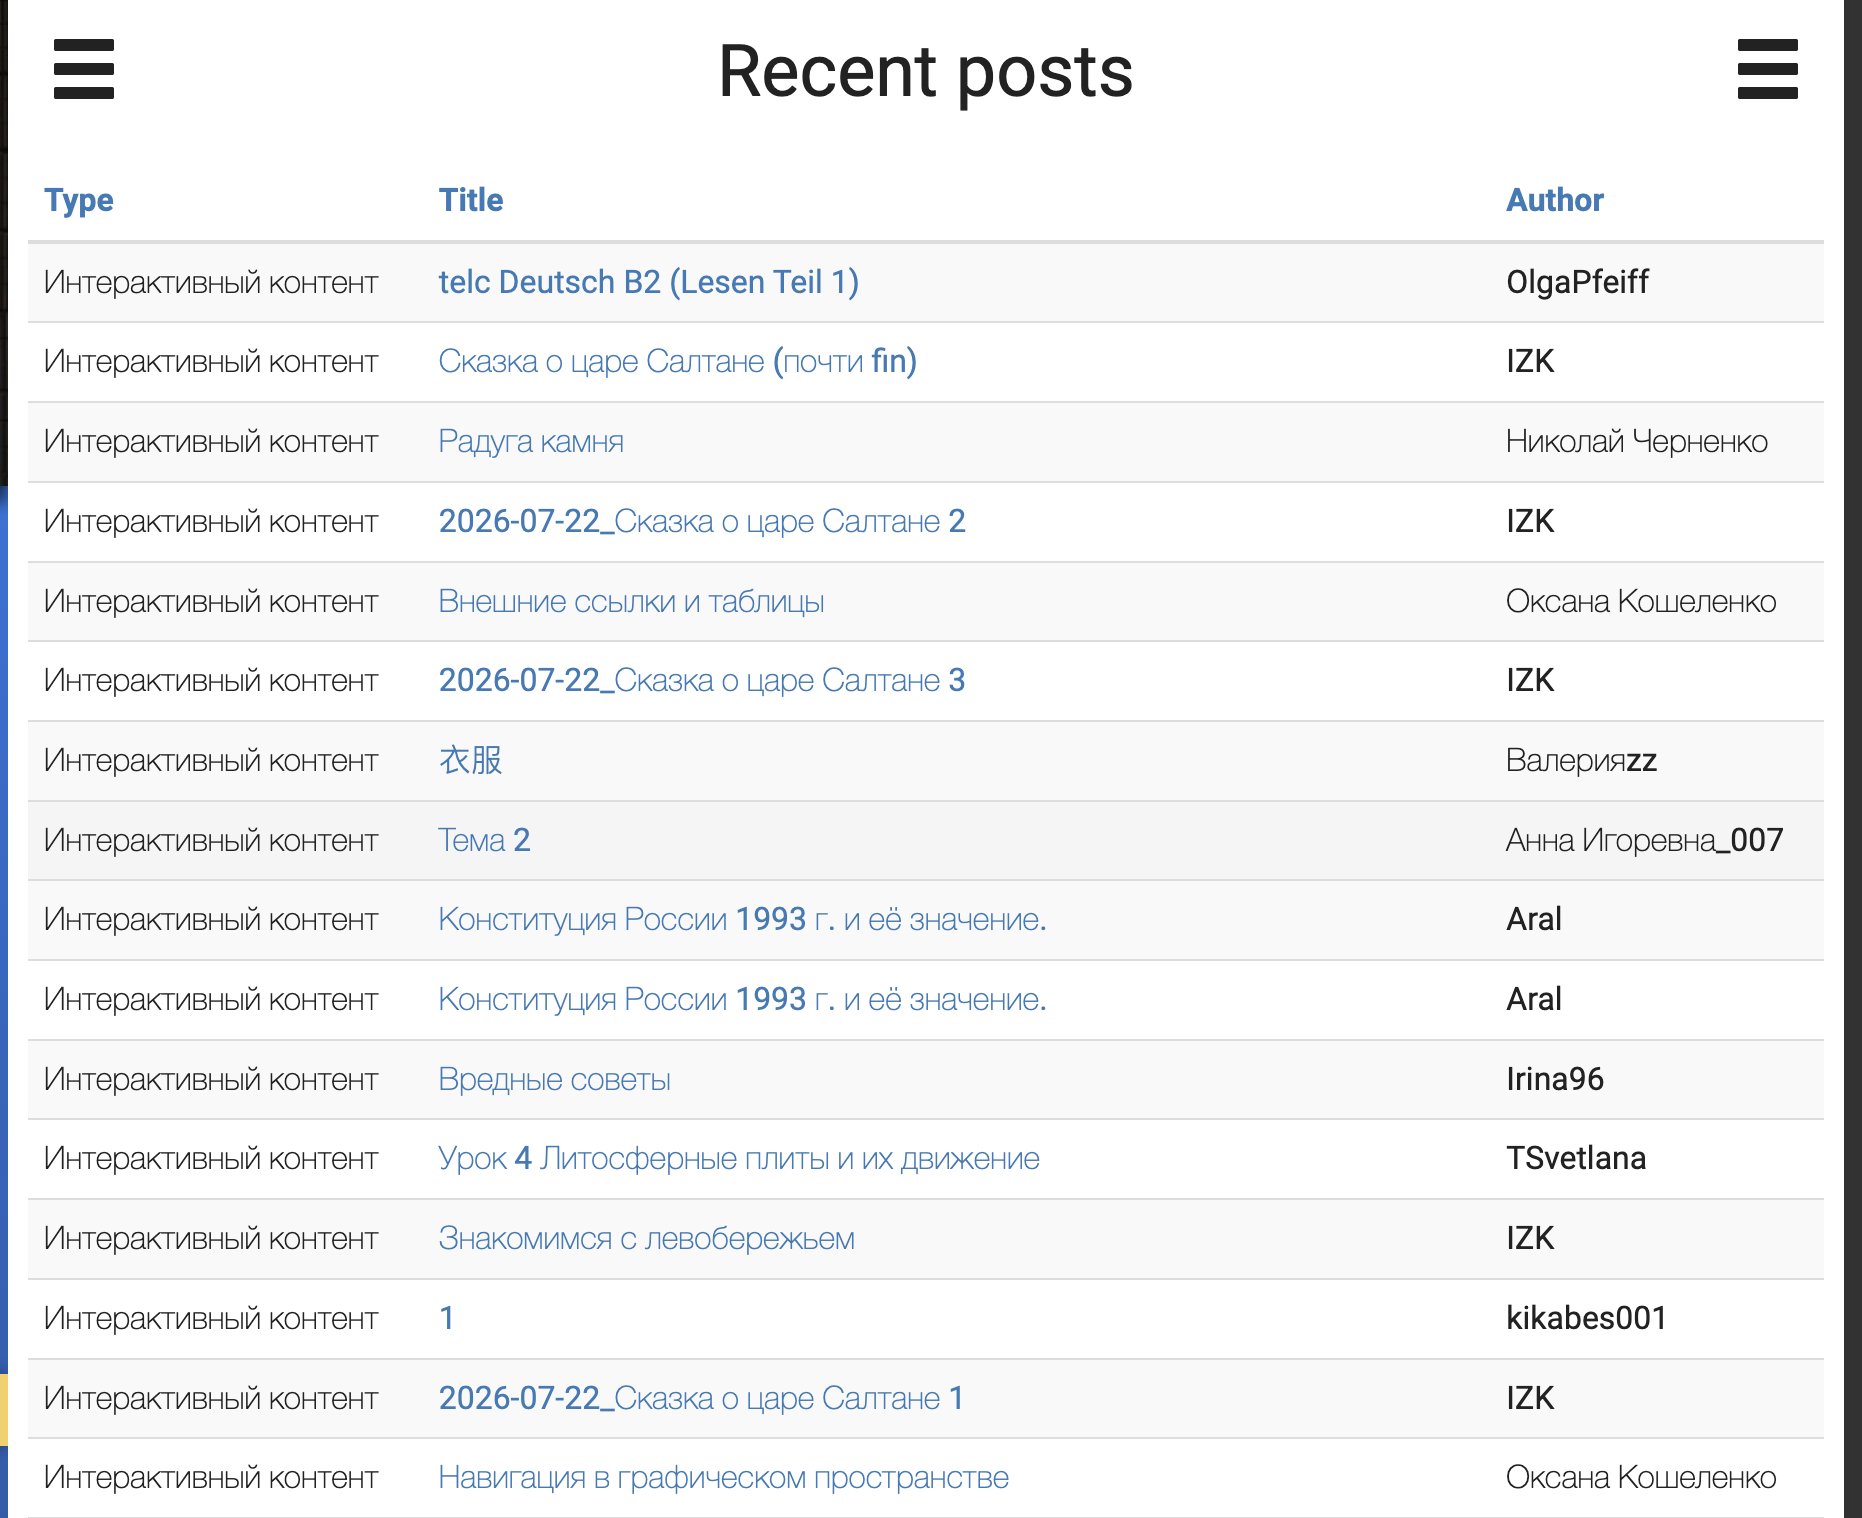Open the Вредные советы post
Viewport: 1862px width, 1518px height.
(554, 1079)
